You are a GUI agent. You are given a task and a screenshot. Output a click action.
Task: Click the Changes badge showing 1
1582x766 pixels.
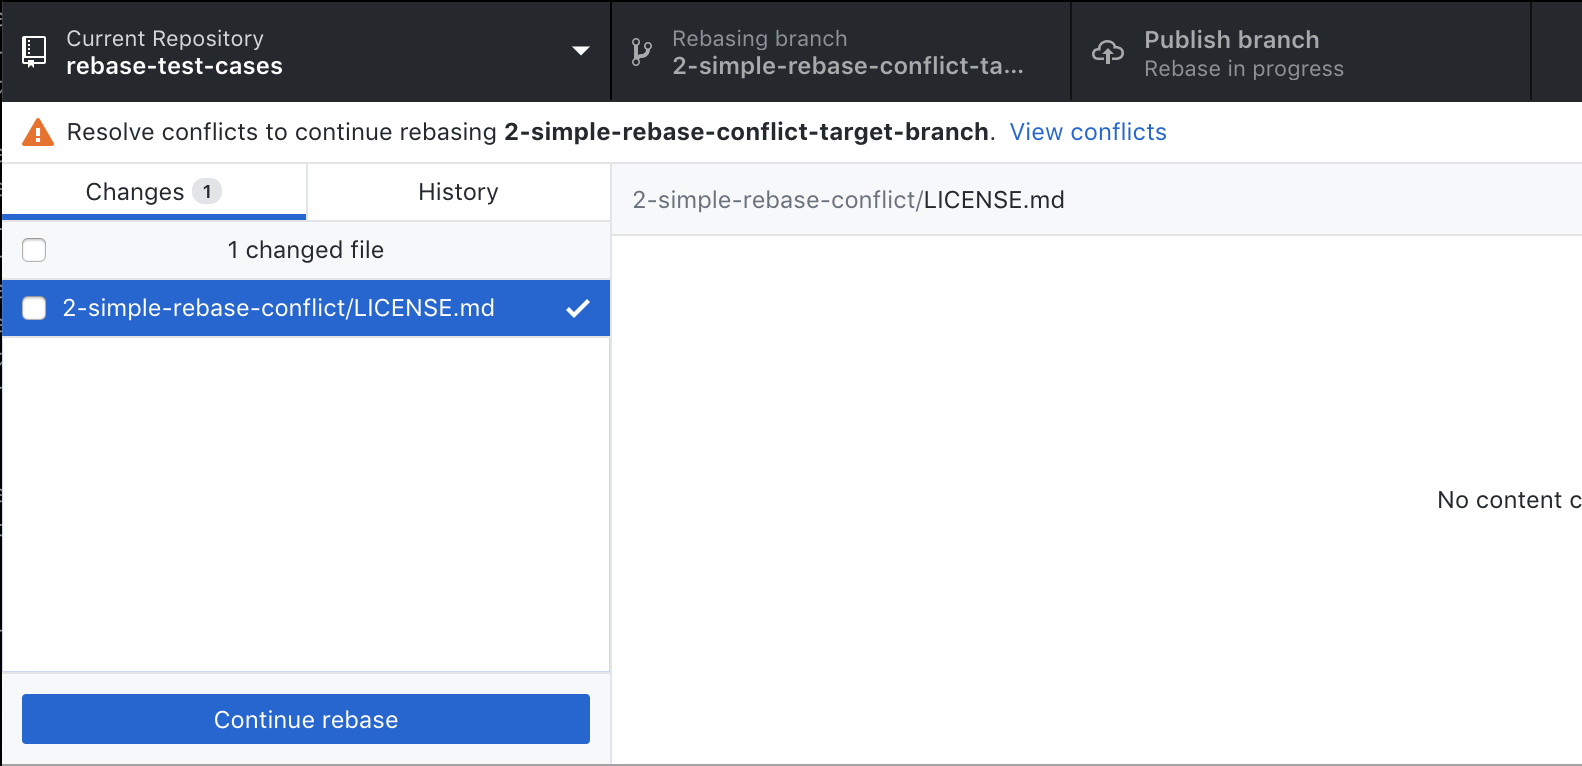pos(208,191)
